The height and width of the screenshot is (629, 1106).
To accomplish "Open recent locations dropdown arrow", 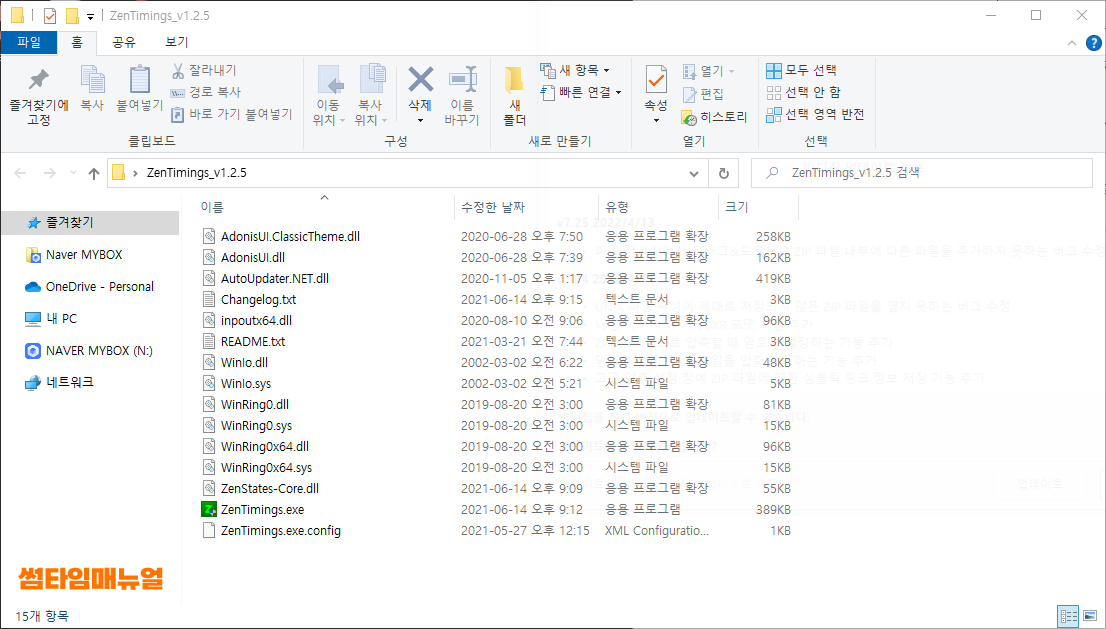I will [x=73, y=173].
